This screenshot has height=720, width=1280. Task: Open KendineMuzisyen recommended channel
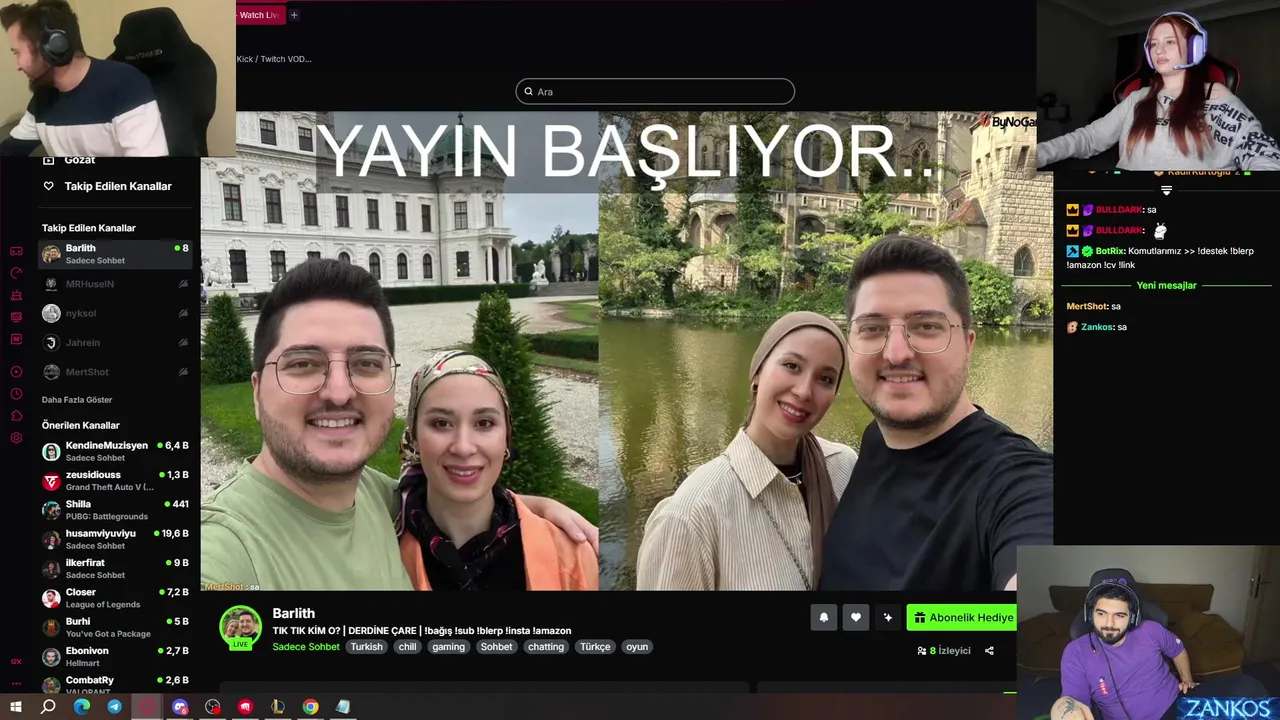point(114,451)
